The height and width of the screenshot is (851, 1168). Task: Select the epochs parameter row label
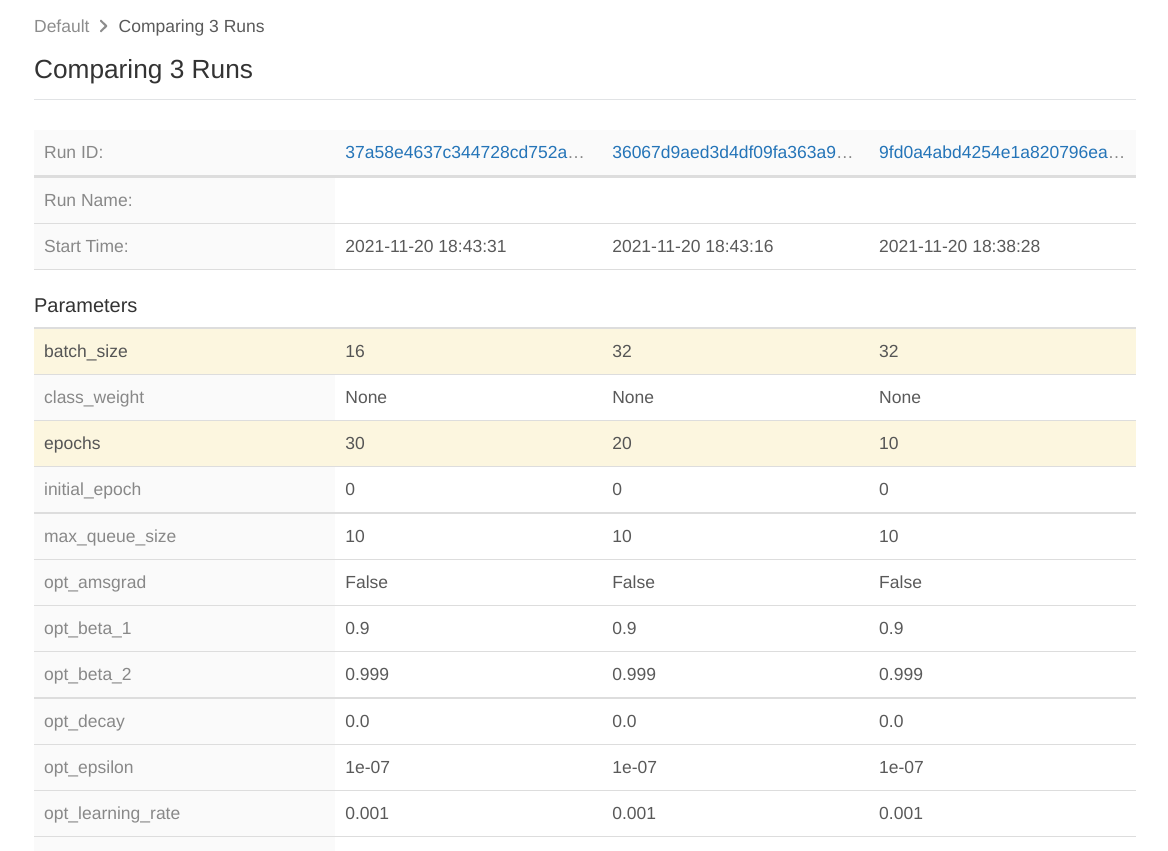[x=72, y=443]
